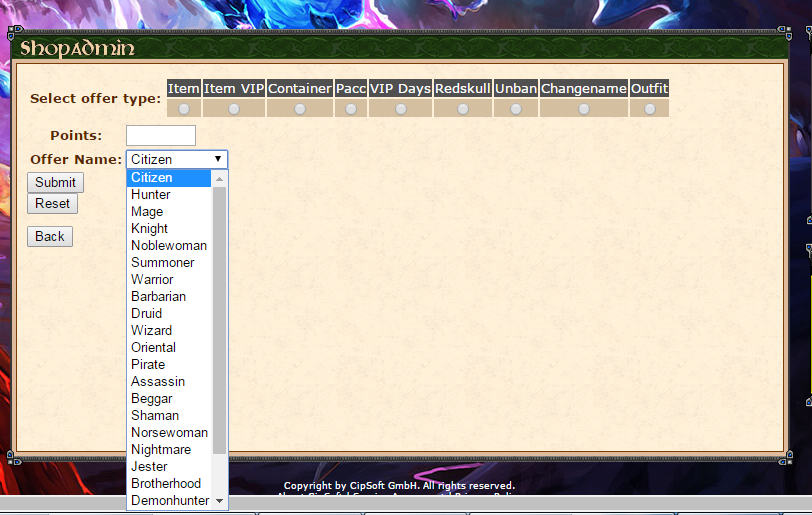The image size is (812, 515).
Task: Pick the Unban offer type radio
Action: [x=516, y=109]
